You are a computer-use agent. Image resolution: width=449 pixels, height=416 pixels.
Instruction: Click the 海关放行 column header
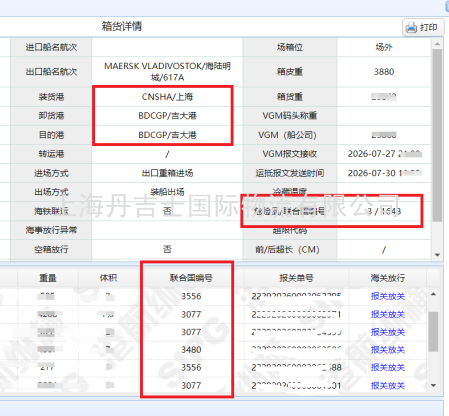[x=388, y=278]
